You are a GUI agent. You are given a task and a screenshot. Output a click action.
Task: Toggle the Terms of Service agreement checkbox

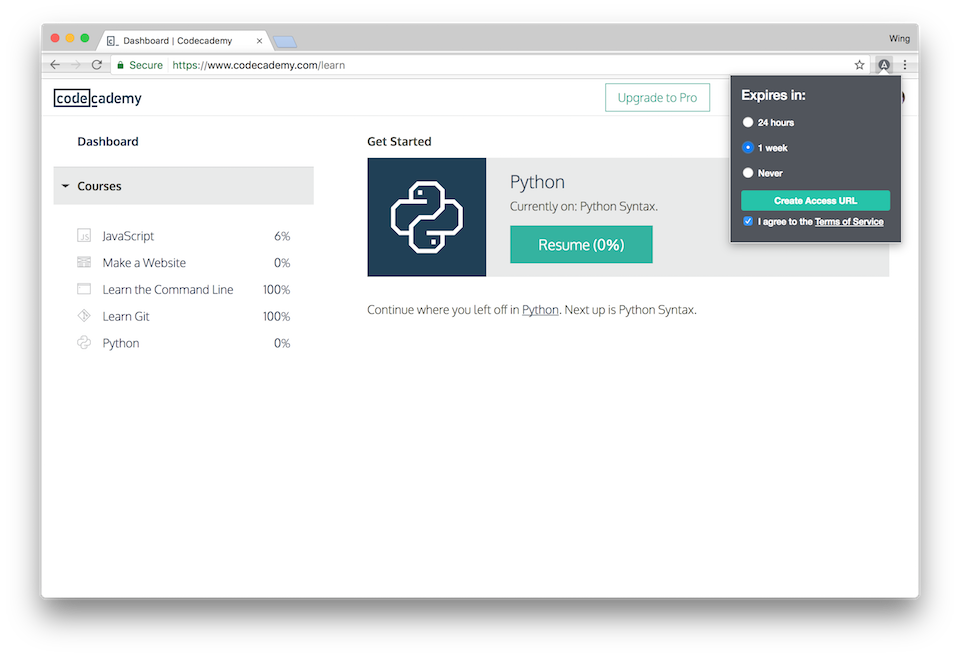[x=748, y=221]
